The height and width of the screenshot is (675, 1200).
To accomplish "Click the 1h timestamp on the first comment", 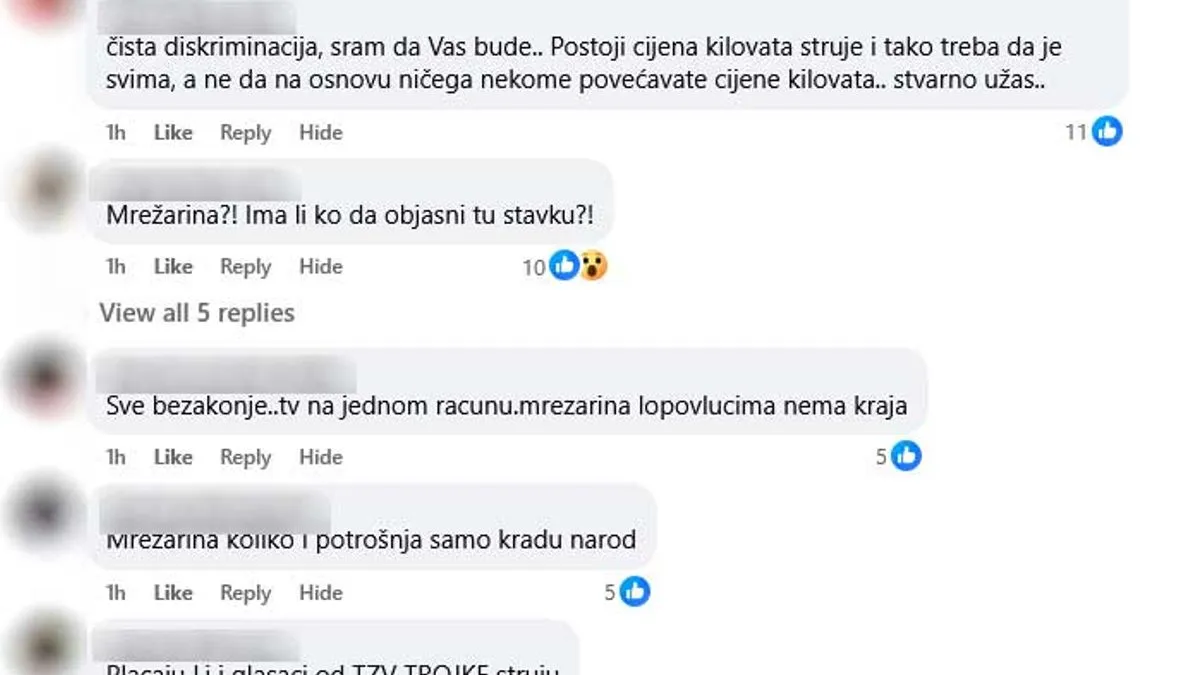I will 114,132.
